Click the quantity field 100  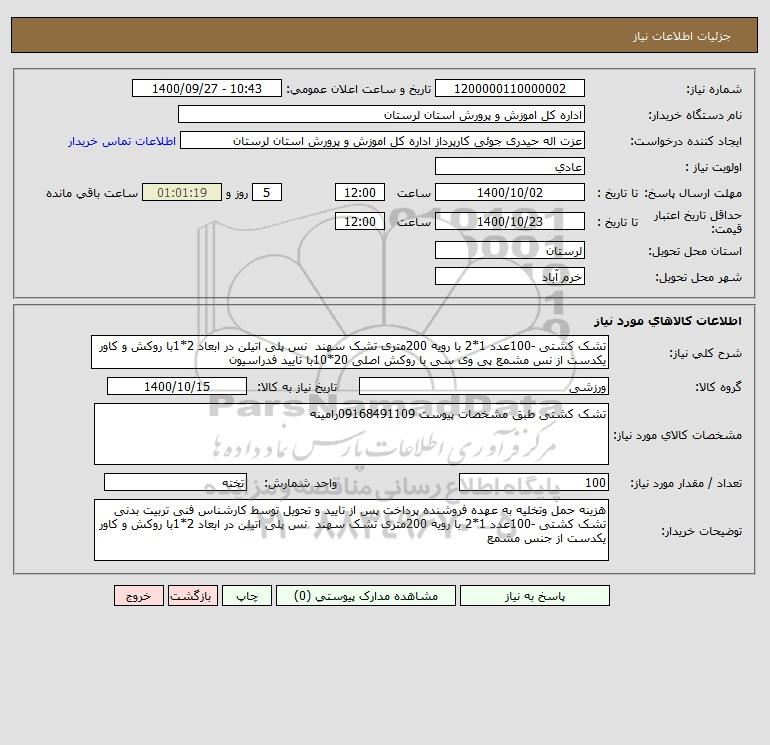coord(534,482)
